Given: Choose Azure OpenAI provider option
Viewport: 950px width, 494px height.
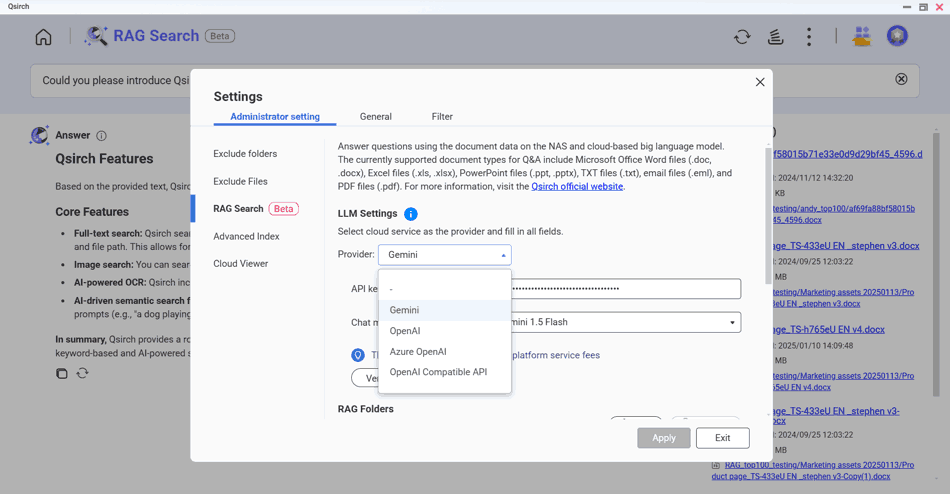Looking at the screenshot, I should point(445,352).
